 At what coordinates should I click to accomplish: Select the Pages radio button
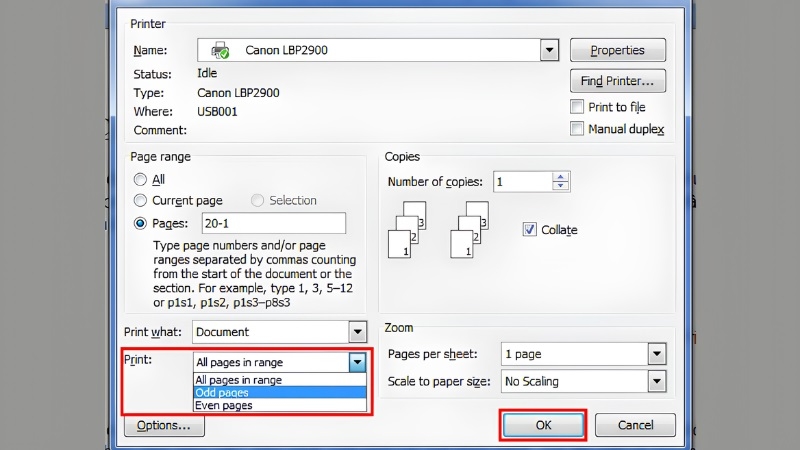pos(140,223)
